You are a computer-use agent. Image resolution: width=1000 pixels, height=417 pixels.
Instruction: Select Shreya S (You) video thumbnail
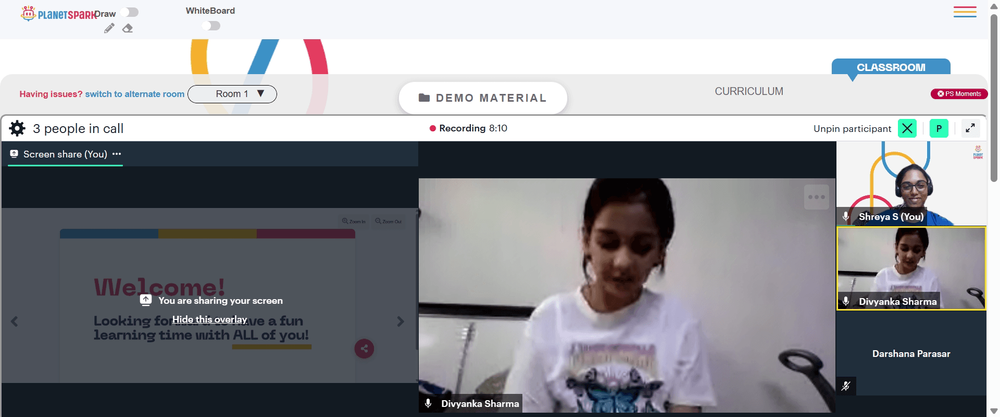pos(911,184)
